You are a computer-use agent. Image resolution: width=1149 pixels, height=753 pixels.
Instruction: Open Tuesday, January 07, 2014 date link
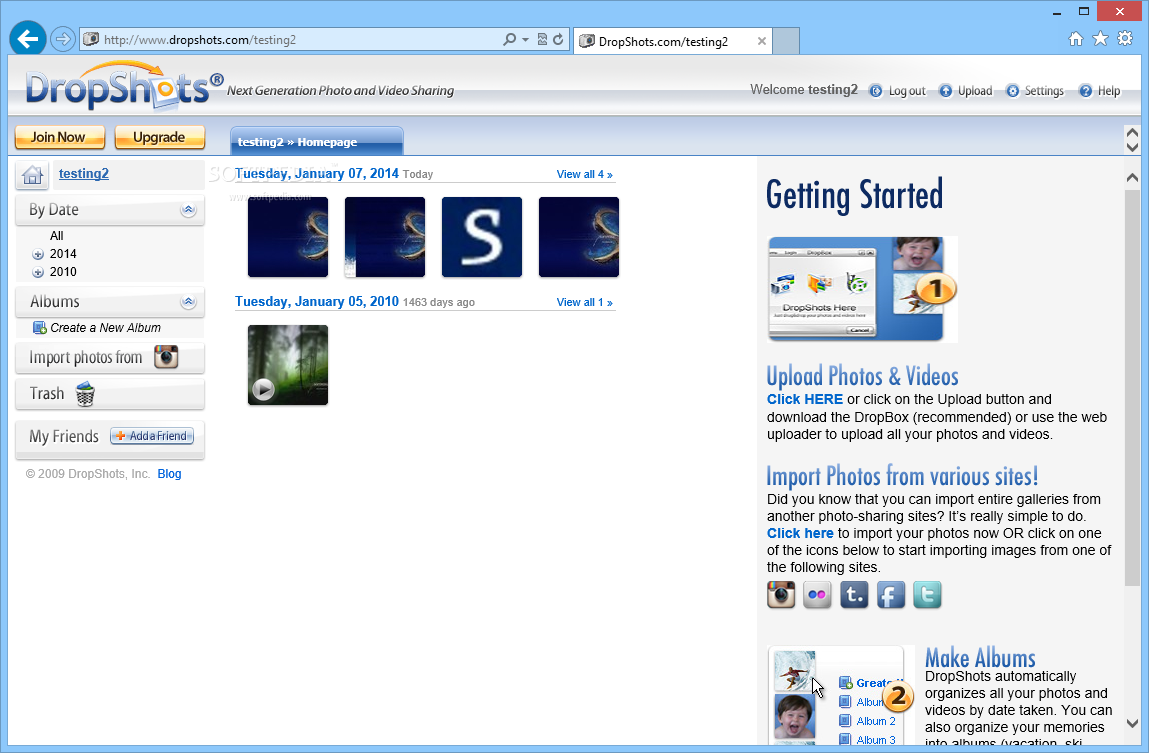[x=317, y=174]
